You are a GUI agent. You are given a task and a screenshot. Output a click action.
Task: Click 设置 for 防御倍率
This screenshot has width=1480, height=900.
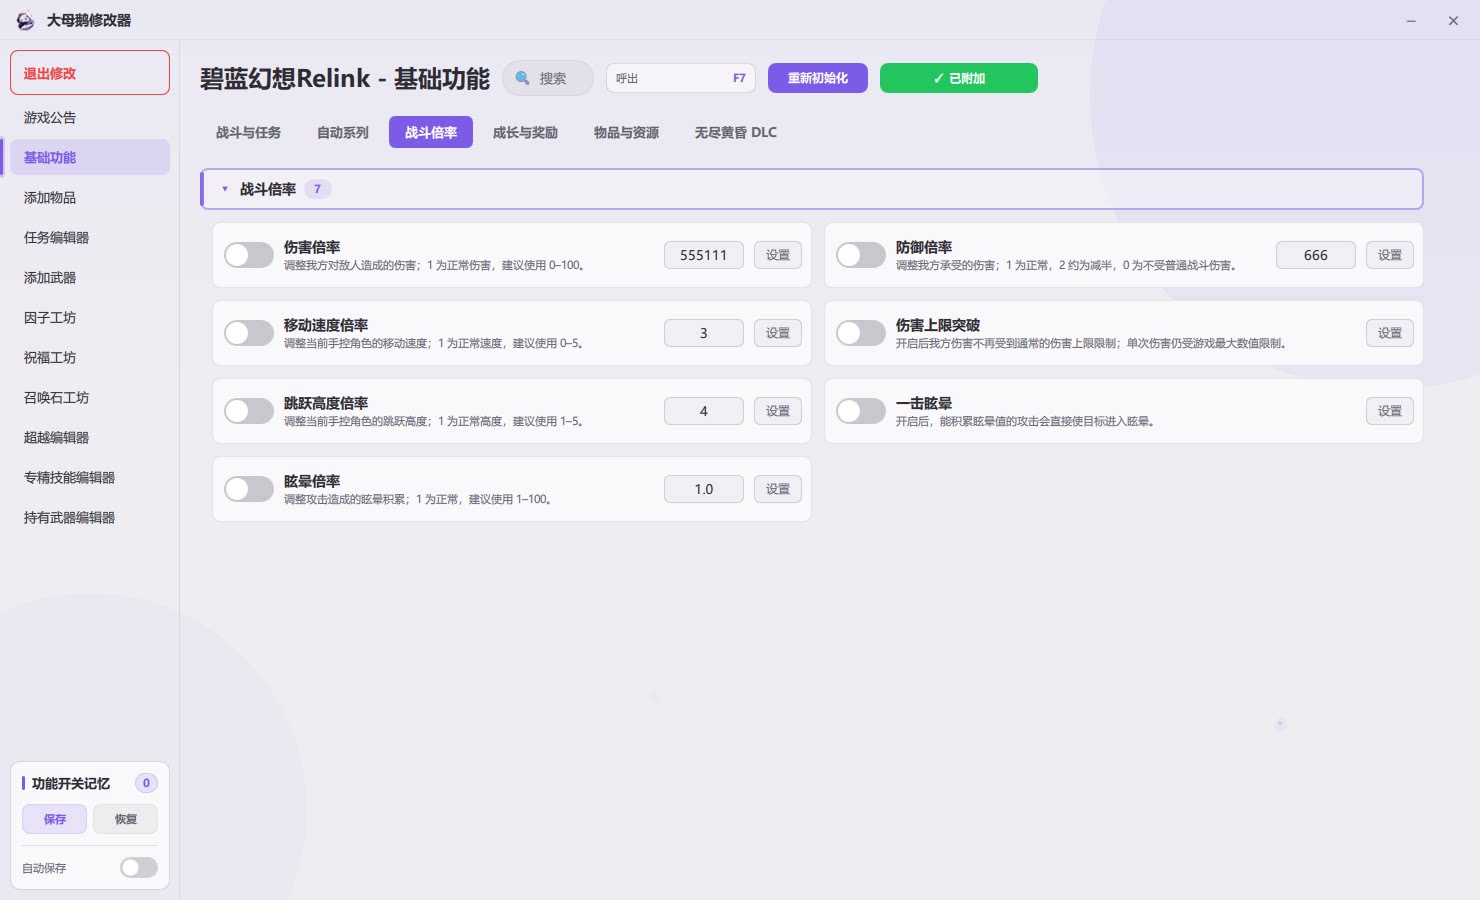[x=1390, y=255]
